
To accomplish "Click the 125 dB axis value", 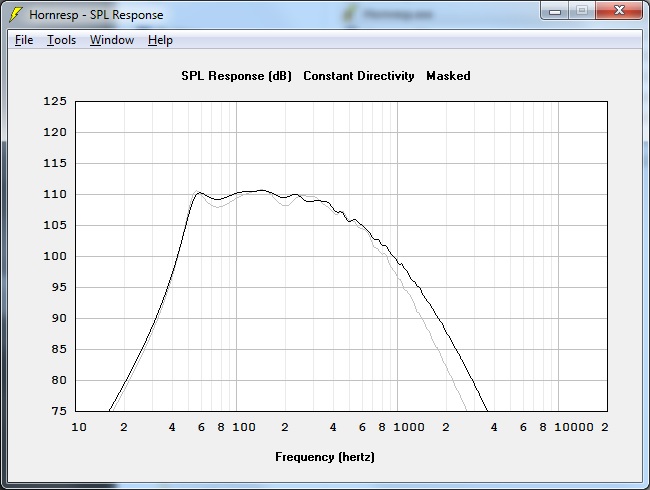I will tap(55, 101).
